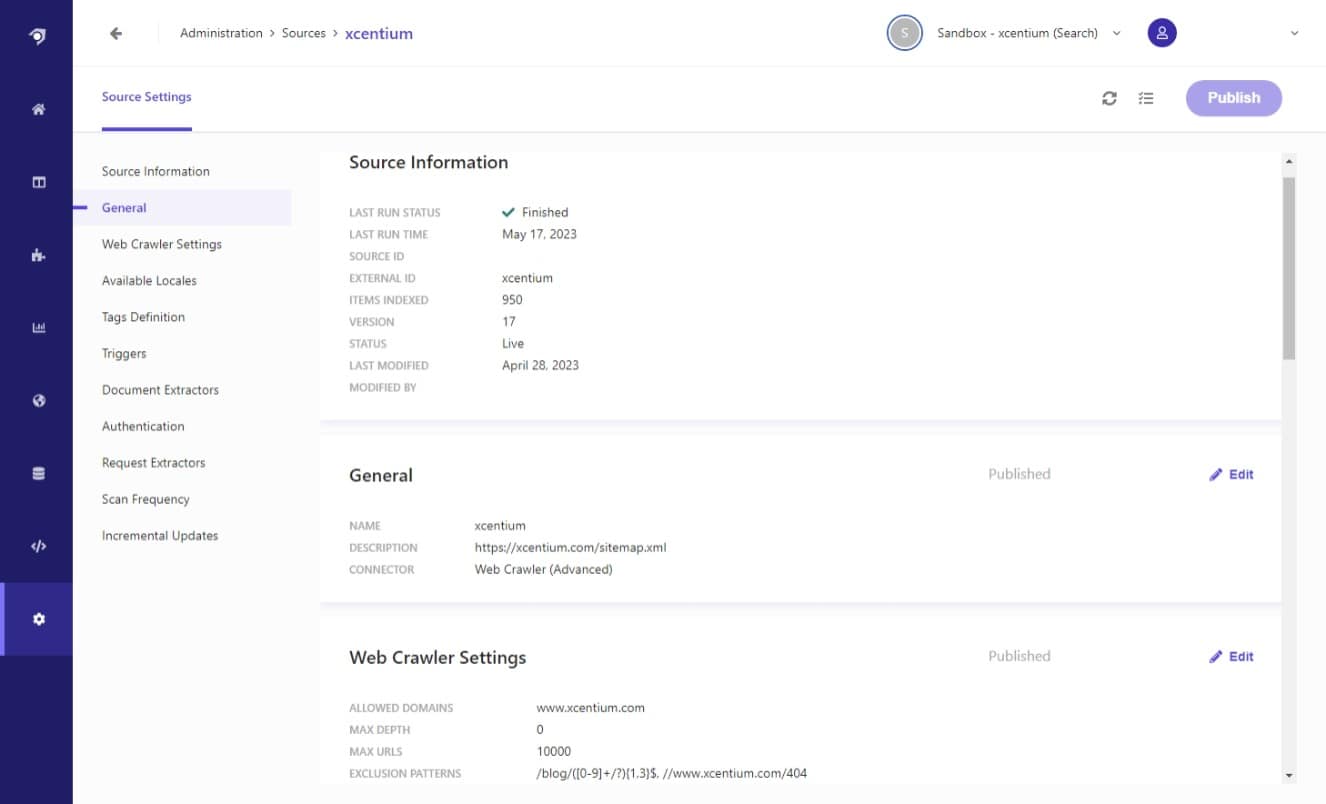1326x804 pixels.
Task: Open the database stack sidebar icon
Action: [x=38, y=474]
